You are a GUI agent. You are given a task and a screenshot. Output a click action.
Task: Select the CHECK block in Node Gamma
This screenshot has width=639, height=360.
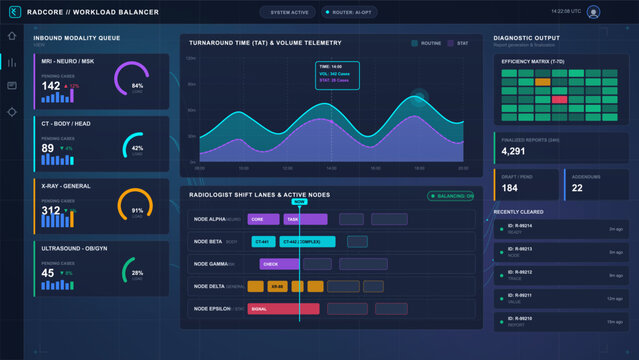click(279, 264)
